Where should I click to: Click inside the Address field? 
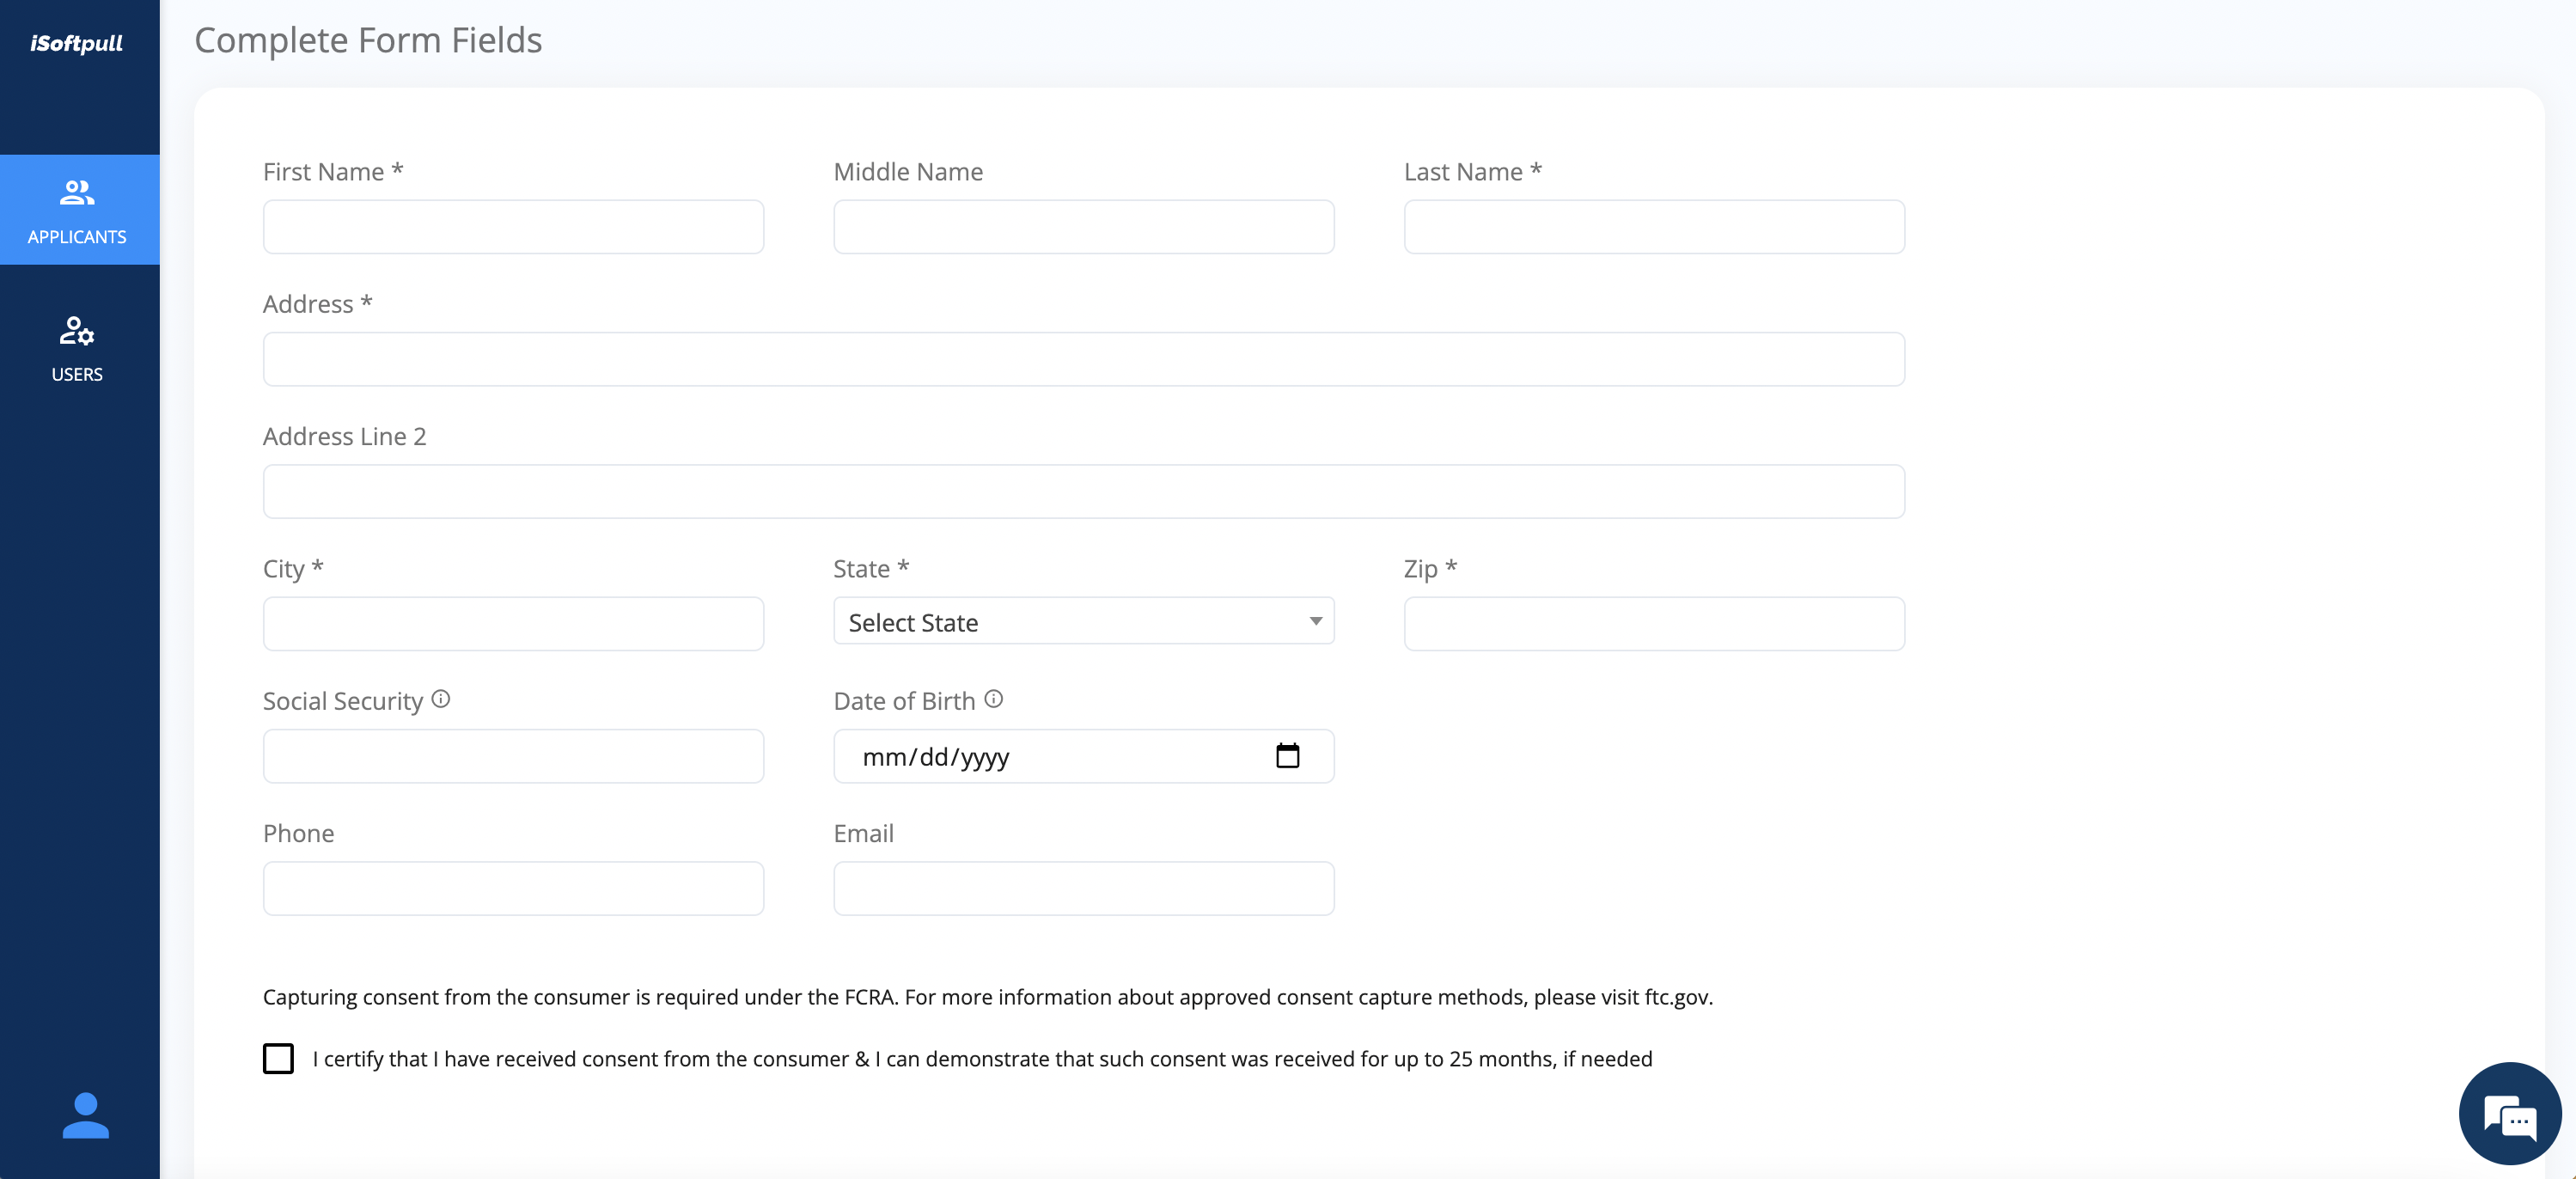point(1083,358)
